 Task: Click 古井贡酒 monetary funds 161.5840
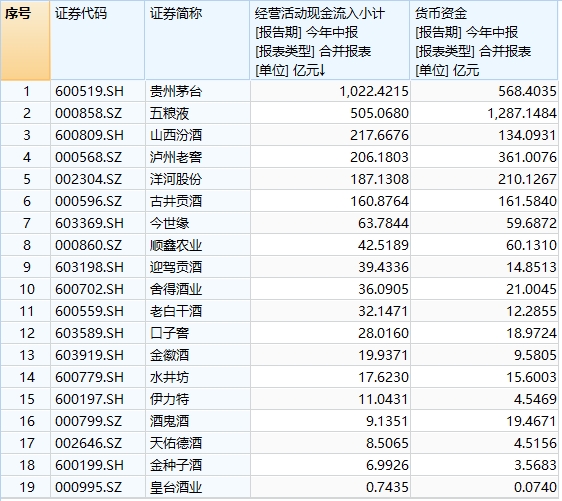pyautogui.click(x=527, y=201)
